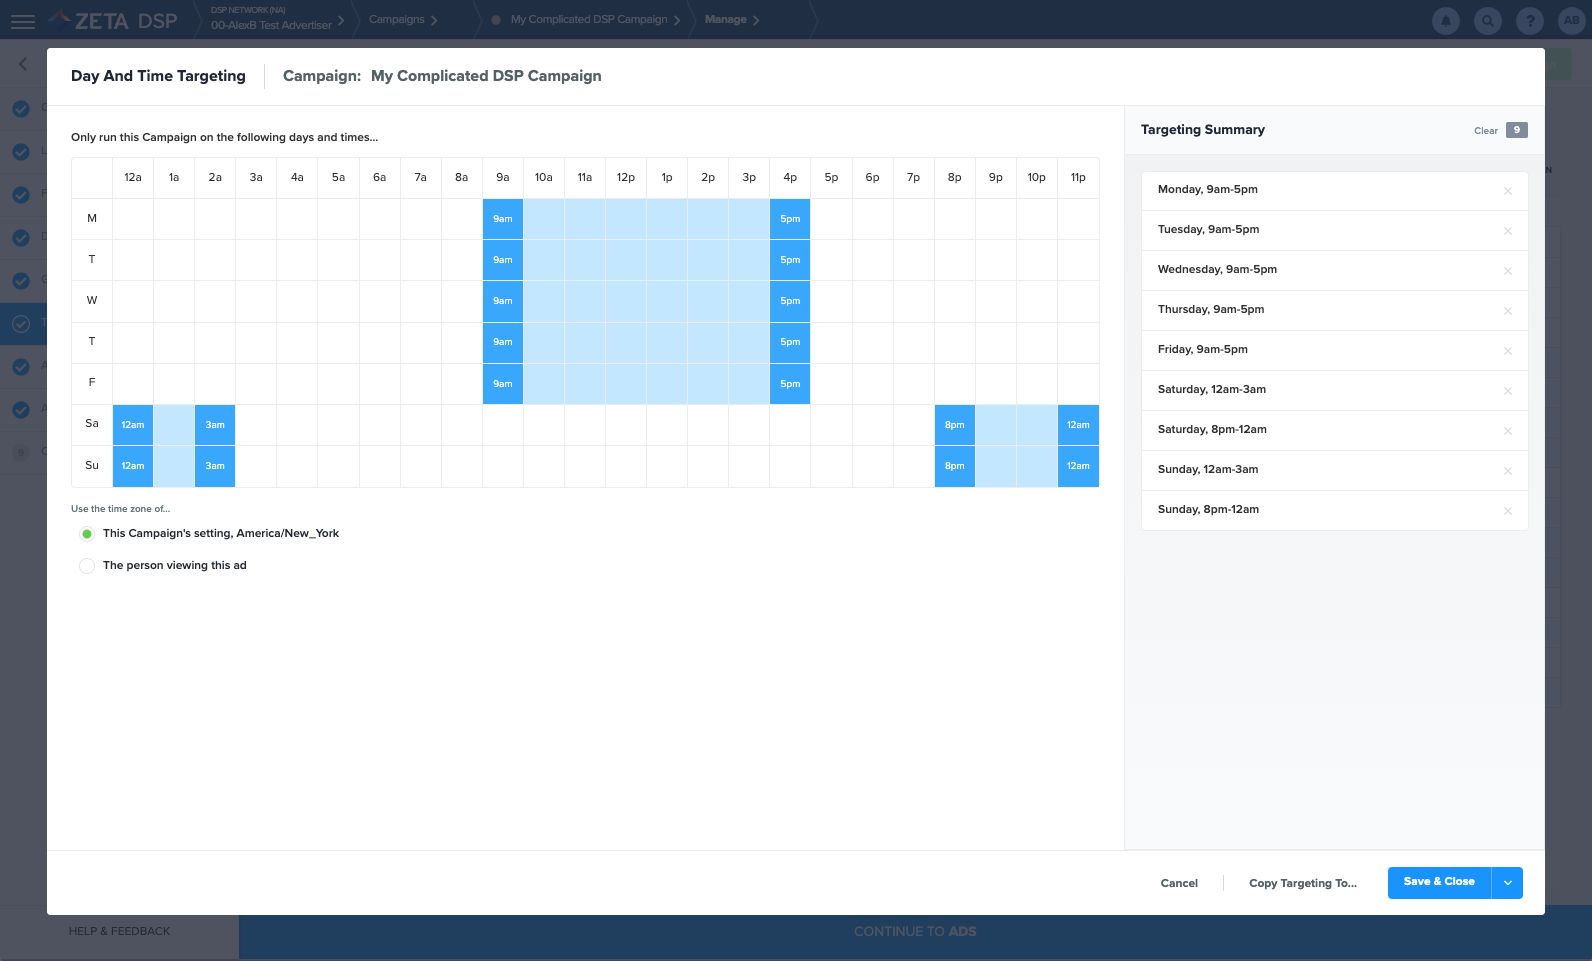Click Copy Targeting To... link
Viewport: 1592px width, 961px height.
1302,883
